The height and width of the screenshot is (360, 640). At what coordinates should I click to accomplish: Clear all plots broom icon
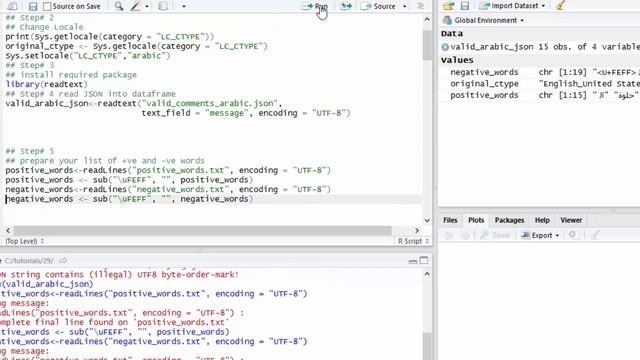pos(596,235)
